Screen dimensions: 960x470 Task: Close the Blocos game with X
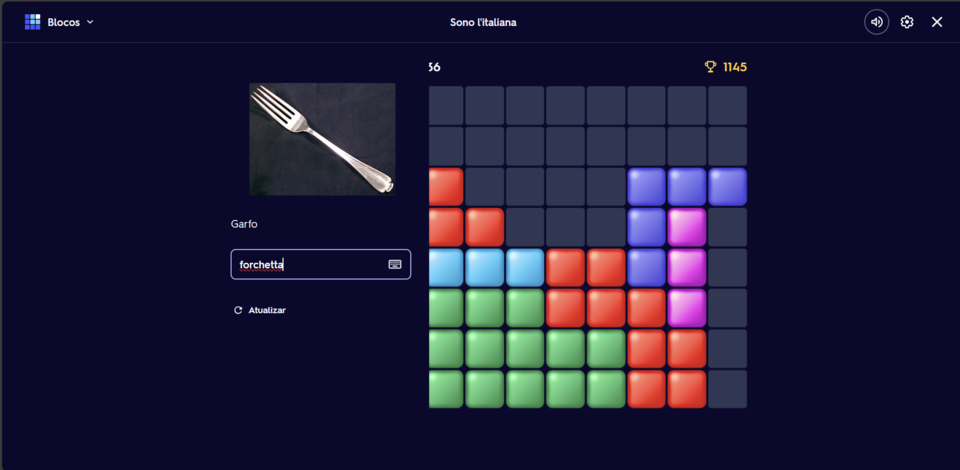[x=937, y=22]
